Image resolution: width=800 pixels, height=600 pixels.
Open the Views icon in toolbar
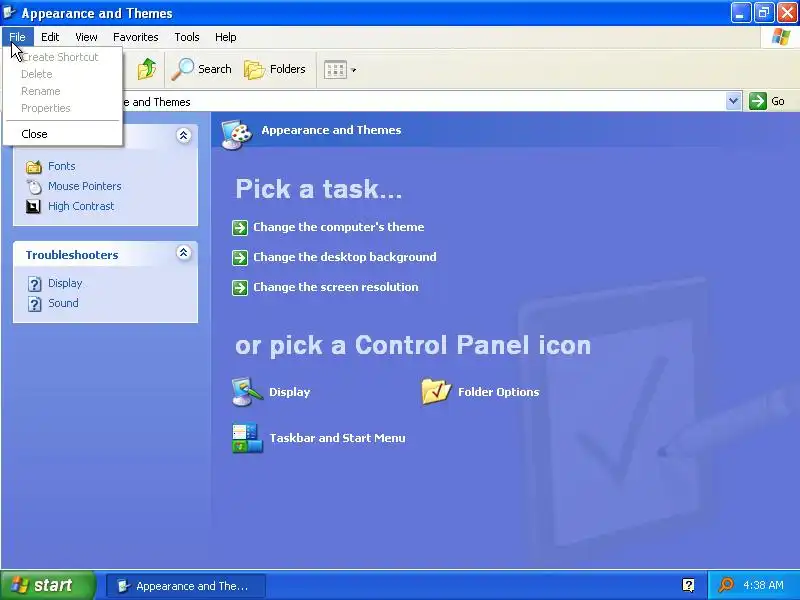(x=335, y=69)
